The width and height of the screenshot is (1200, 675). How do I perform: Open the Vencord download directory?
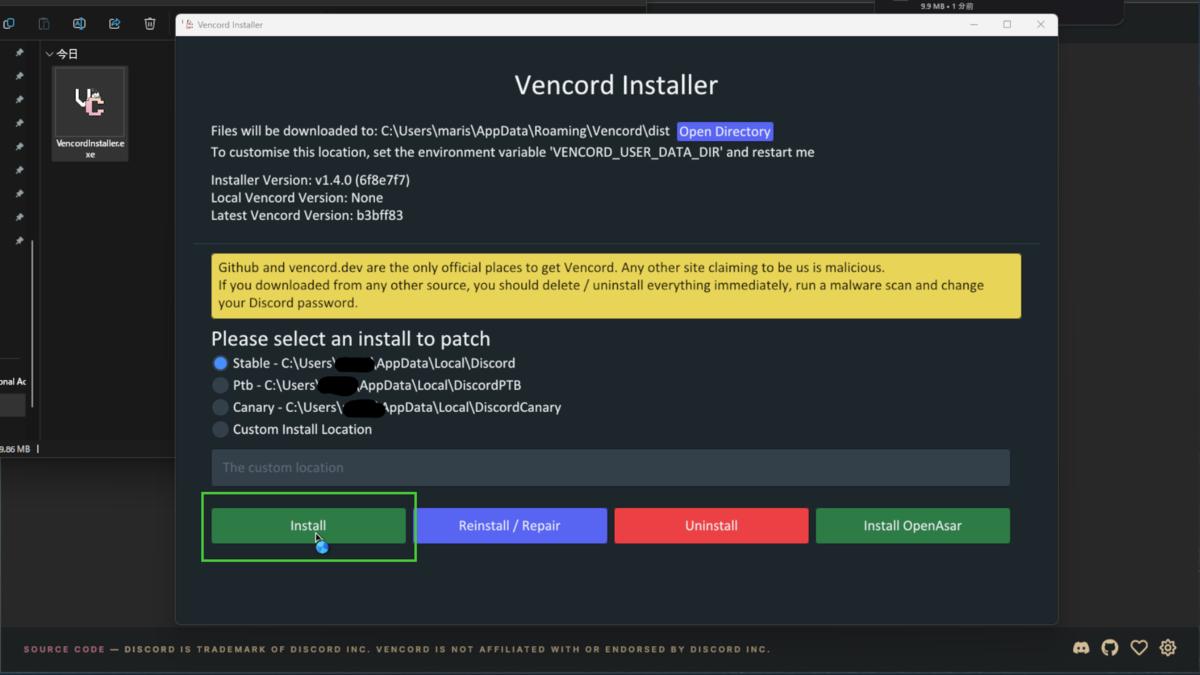point(725,131)
